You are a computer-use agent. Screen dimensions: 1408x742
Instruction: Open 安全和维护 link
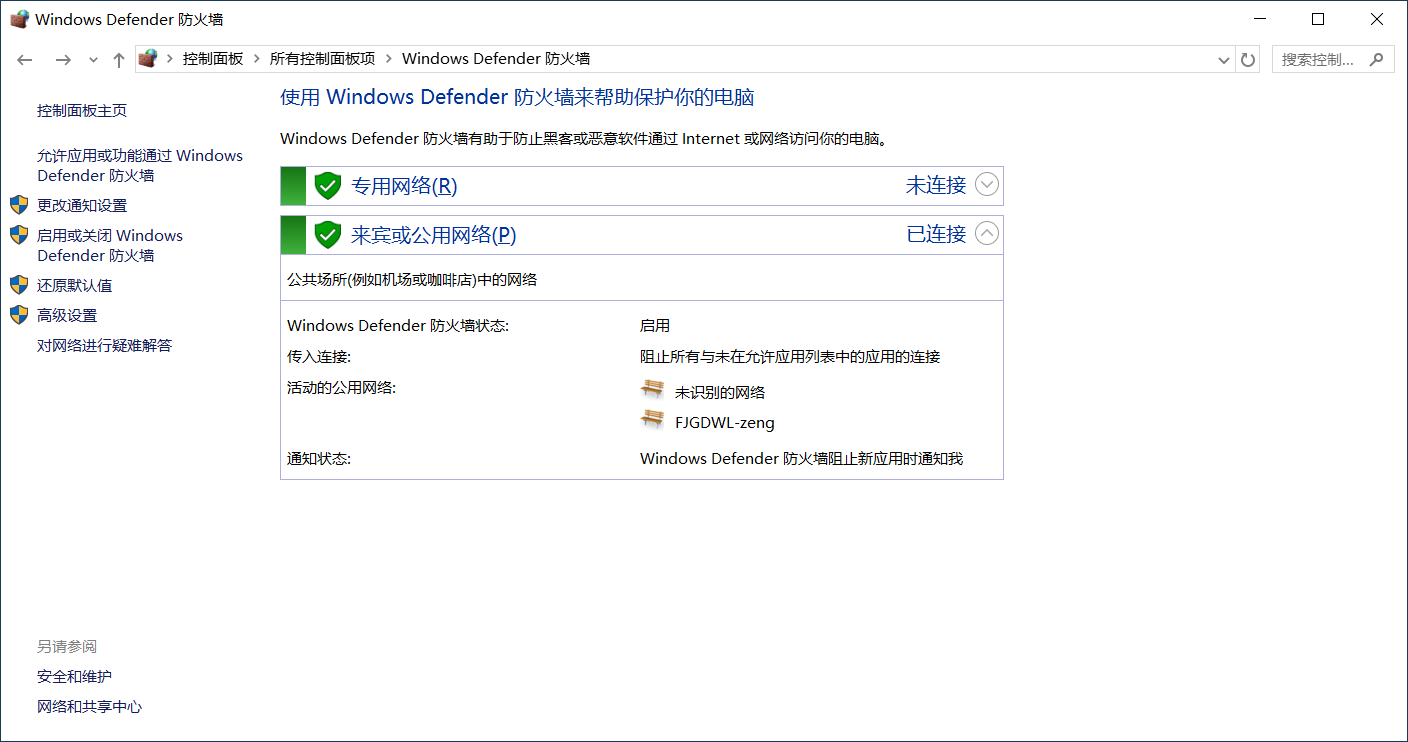click(75, 677)
